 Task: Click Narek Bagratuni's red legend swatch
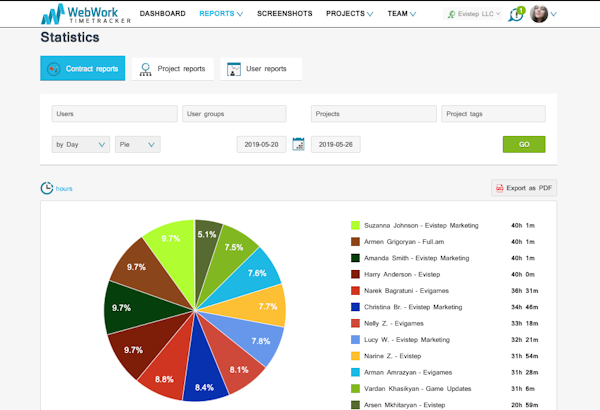point(355,291)
